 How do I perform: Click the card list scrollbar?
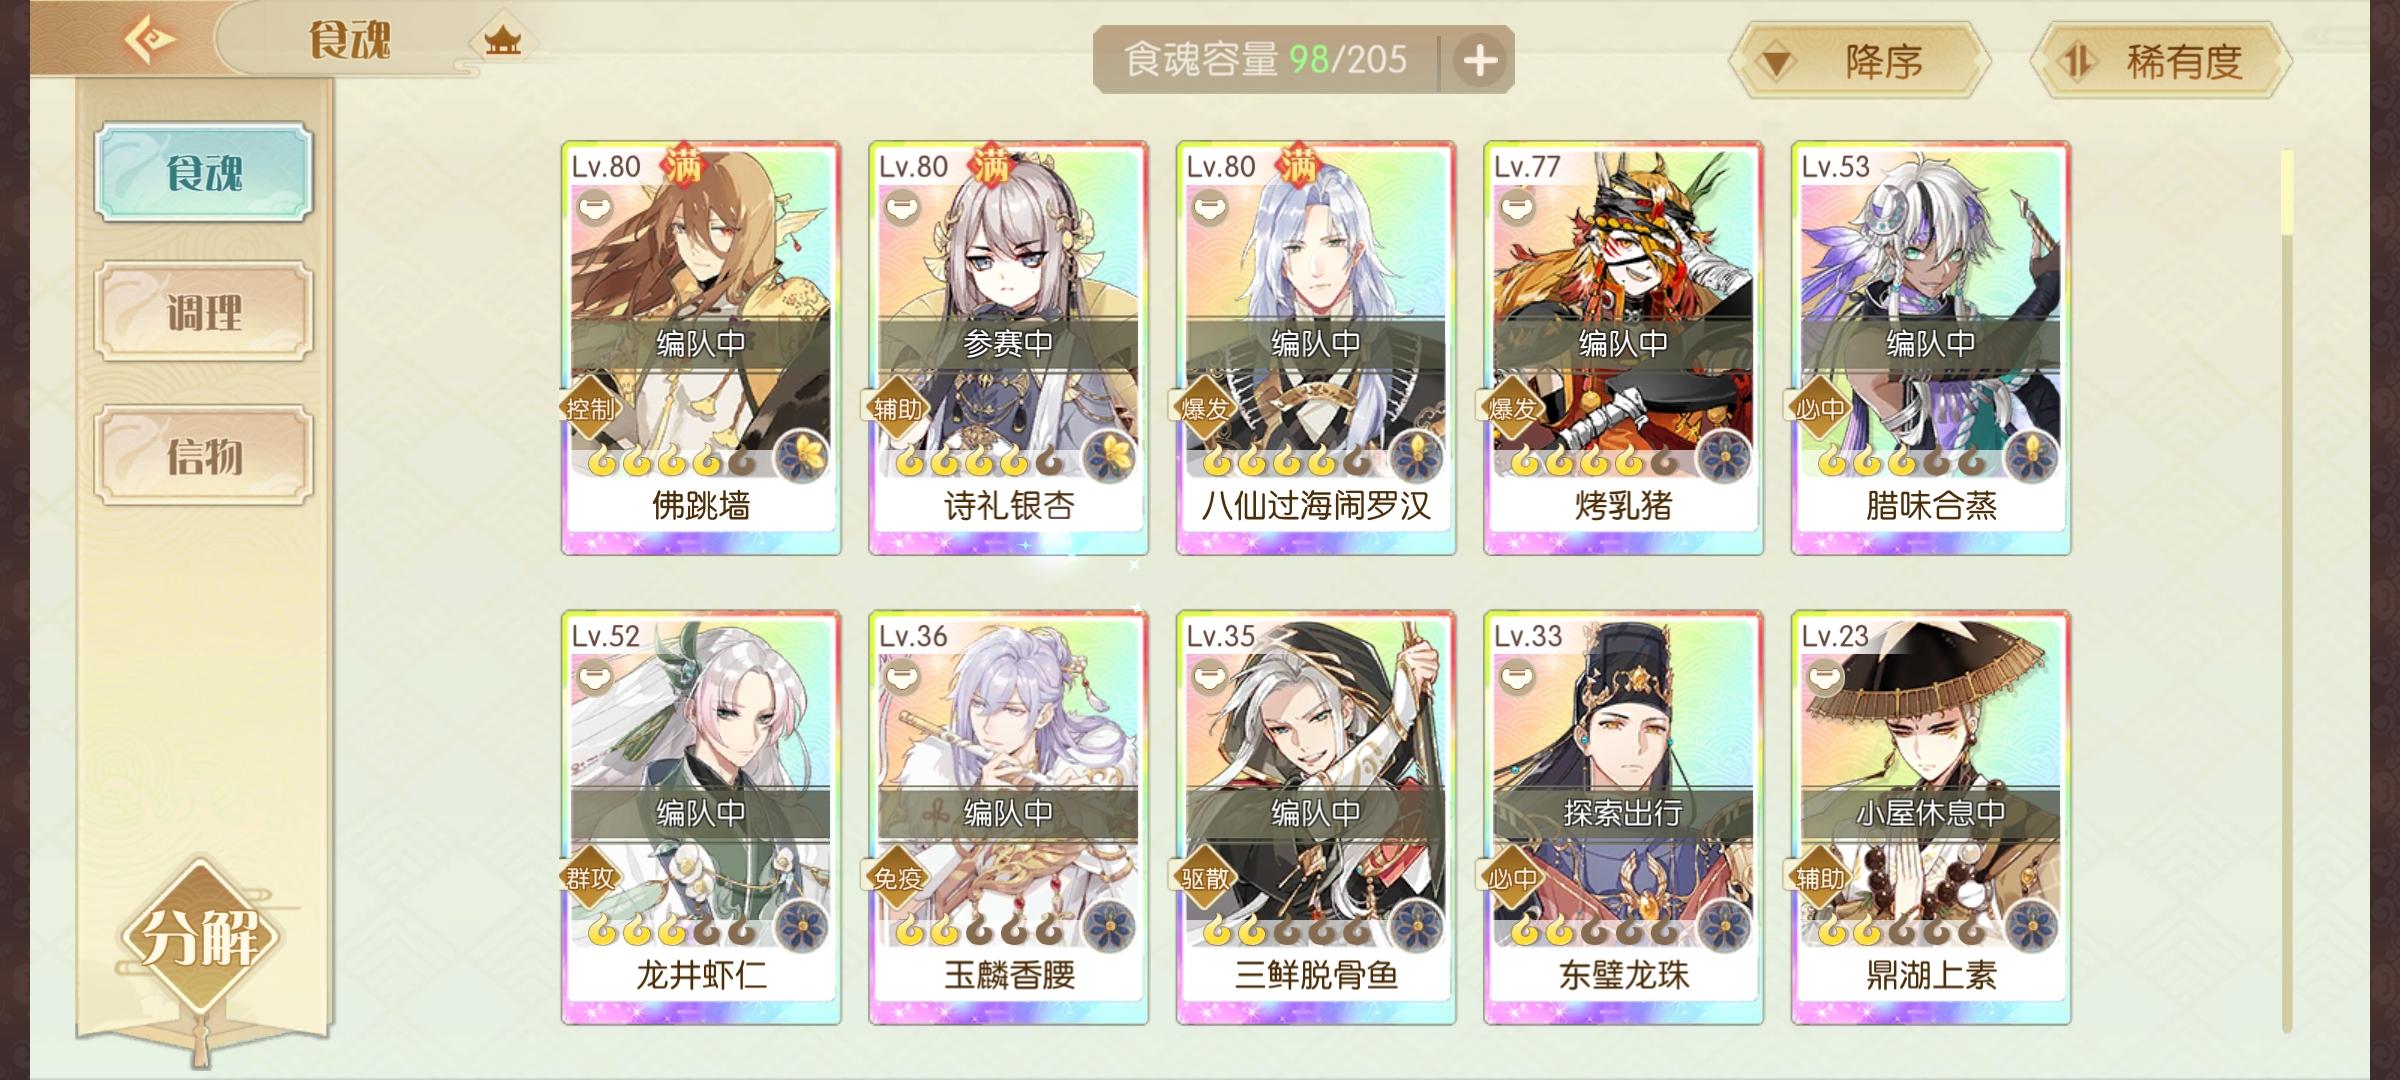pyautogui.click(x=2287, y=590)
